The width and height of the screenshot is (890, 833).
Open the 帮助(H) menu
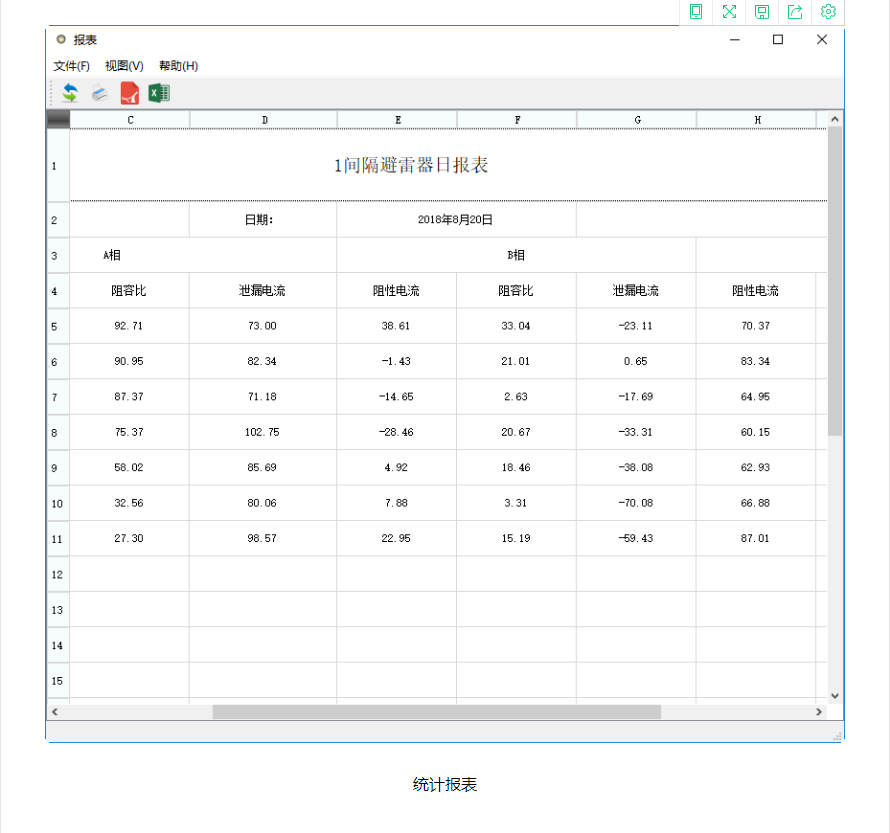[x=178, y=66]
